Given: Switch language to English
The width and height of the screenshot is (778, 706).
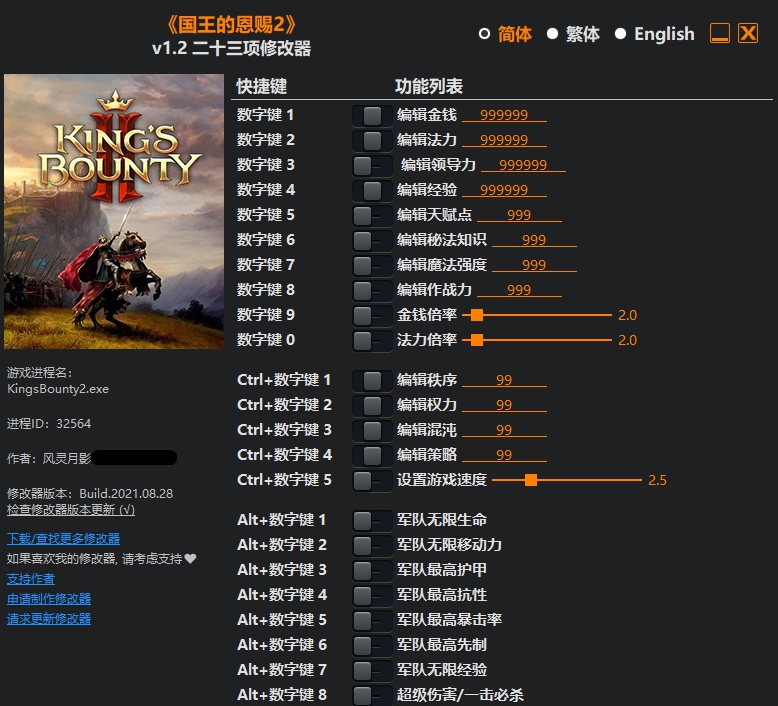Looking at the screenshot, I should coord(620,34).
